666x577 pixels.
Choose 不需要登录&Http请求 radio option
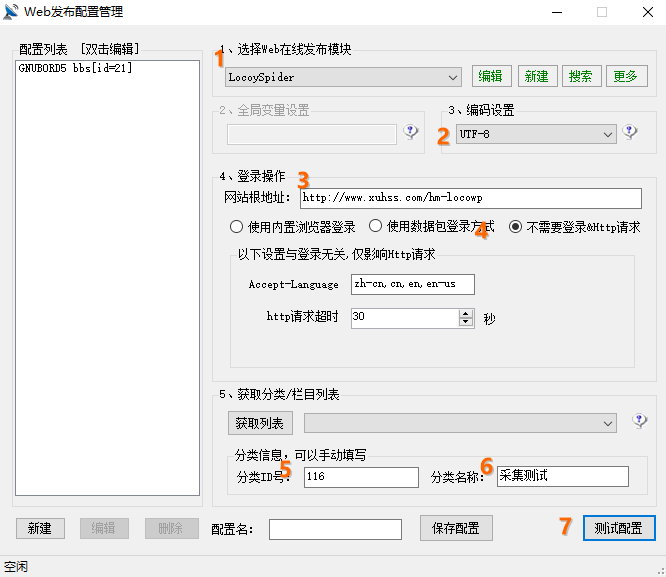(x=516, y=227)
